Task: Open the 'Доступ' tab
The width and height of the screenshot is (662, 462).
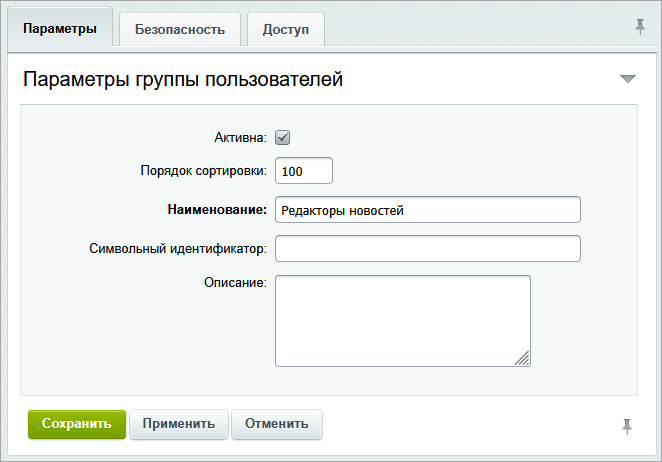Action: coord(285,29)
